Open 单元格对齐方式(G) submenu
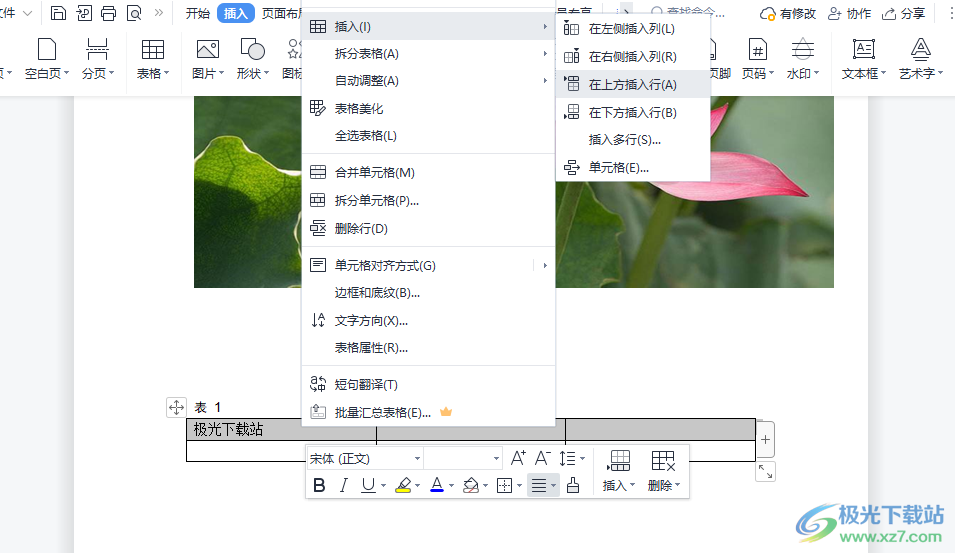Screen dimensions: 955x553 428,266
